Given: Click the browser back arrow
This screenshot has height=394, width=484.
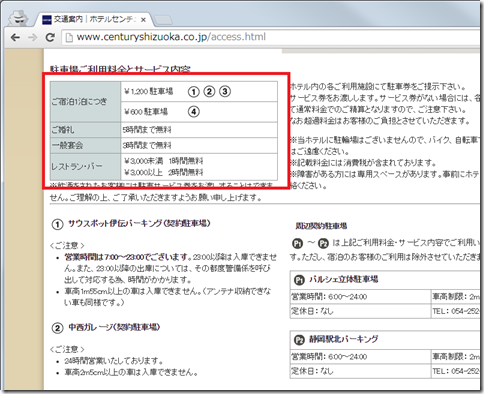Looking at the screenshot, I should [15, 37].
